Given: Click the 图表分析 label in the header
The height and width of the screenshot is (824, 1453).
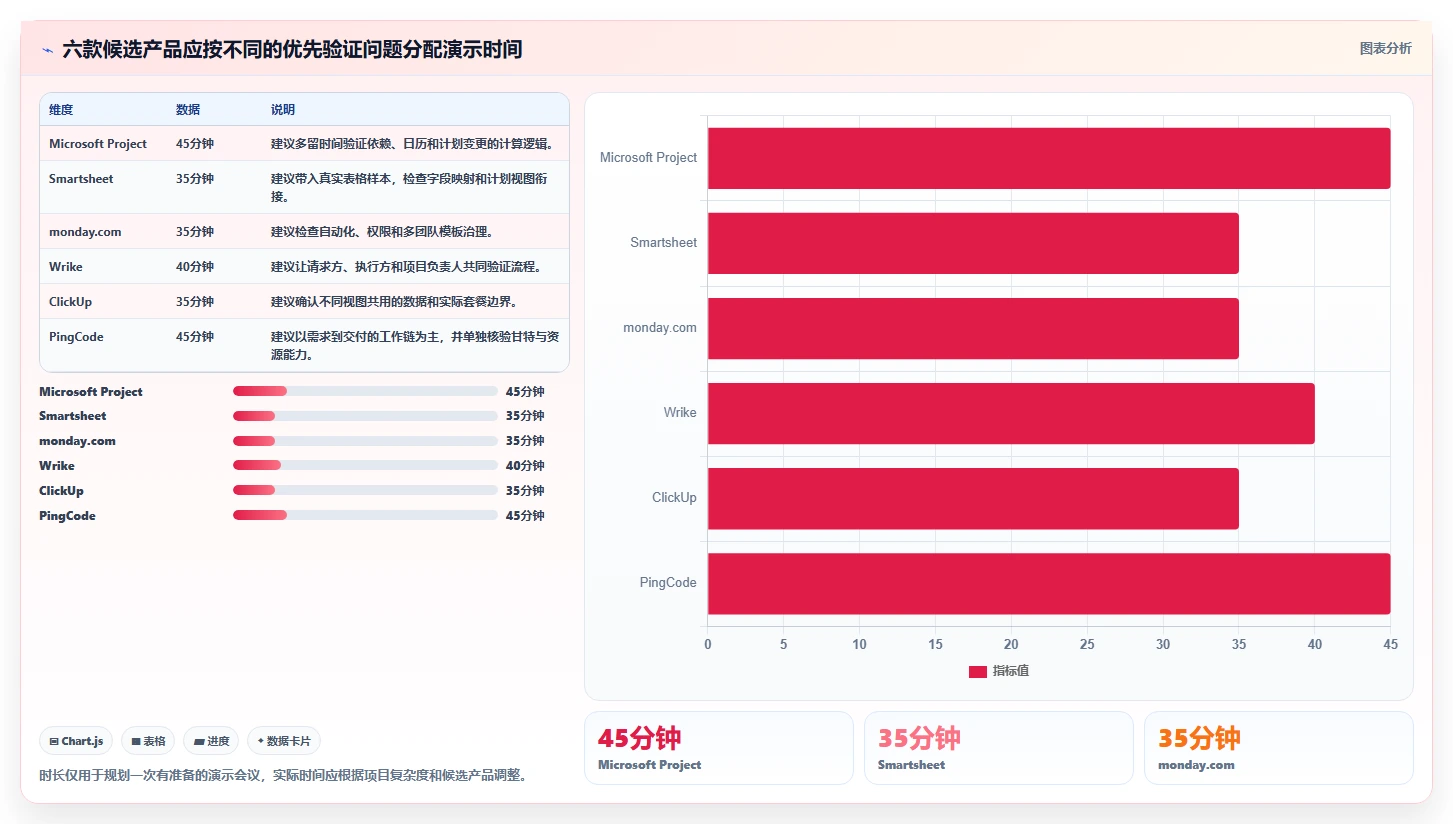Looking at the screenshot, I should [x=1385, y=48].
